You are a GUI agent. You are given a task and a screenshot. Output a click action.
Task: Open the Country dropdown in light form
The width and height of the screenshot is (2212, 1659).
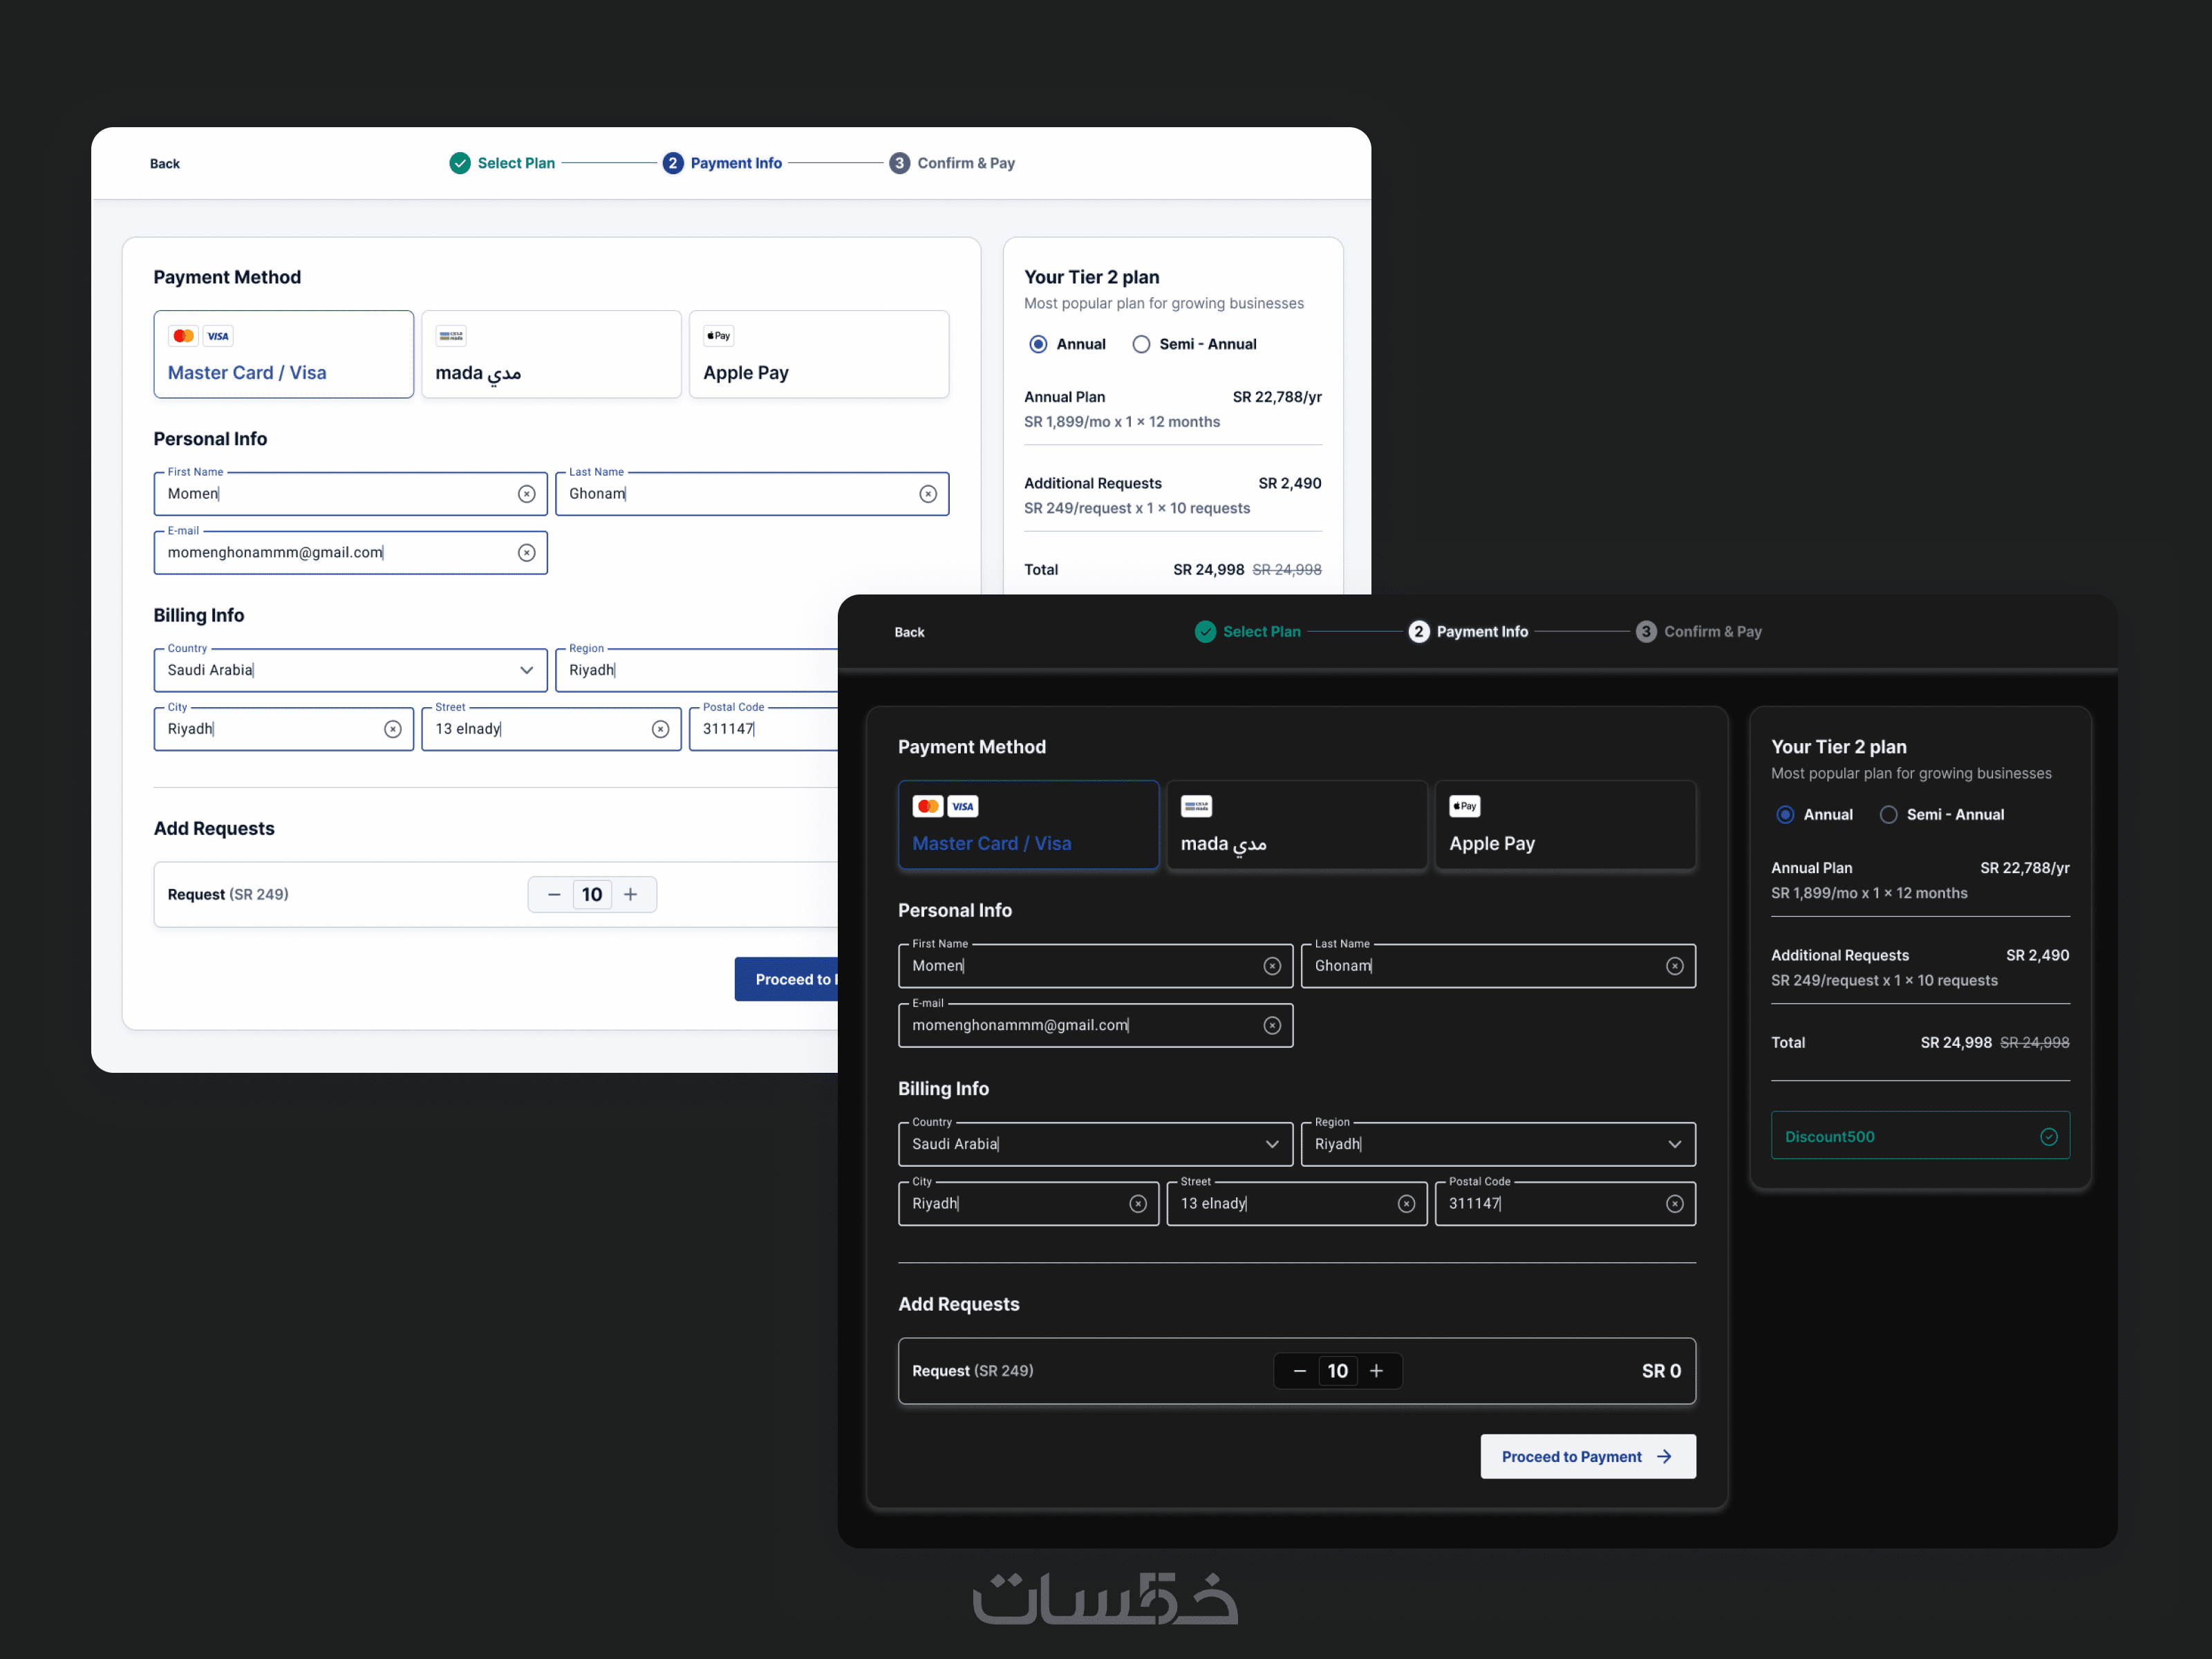(x=526, y=670)
